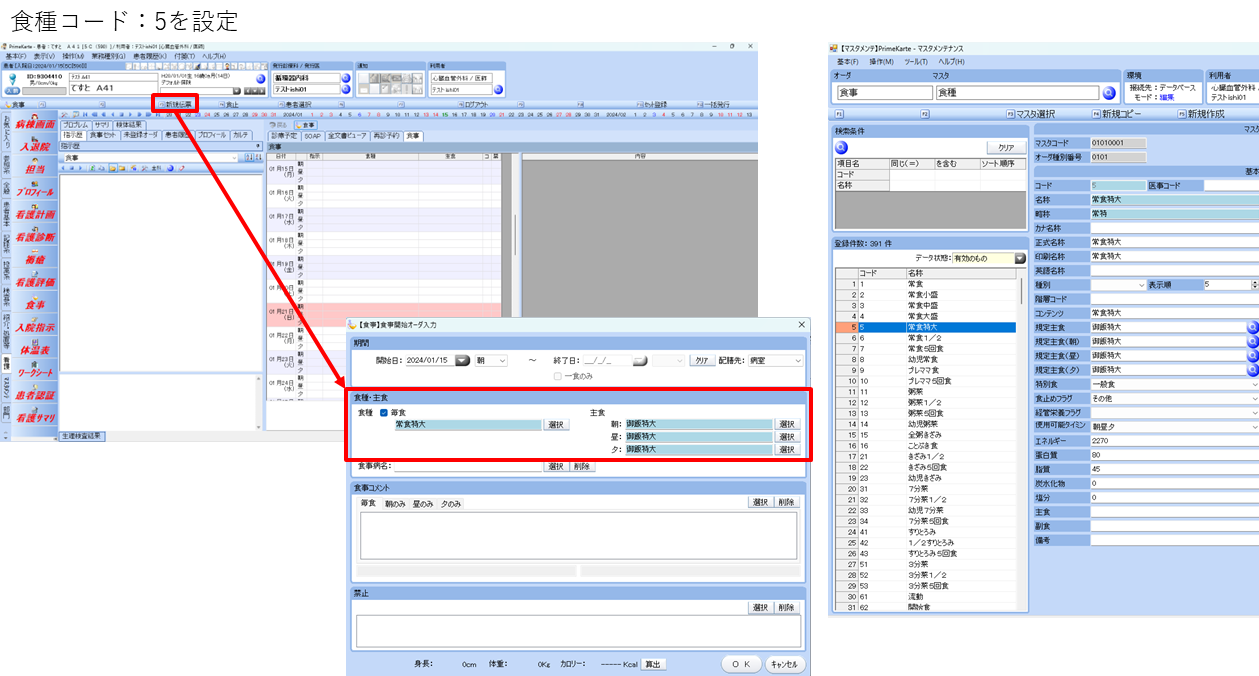1259x676 pixels.
Task: Toggle the 毎食 checkbox under 食種
Action: [x=384, y=412]
